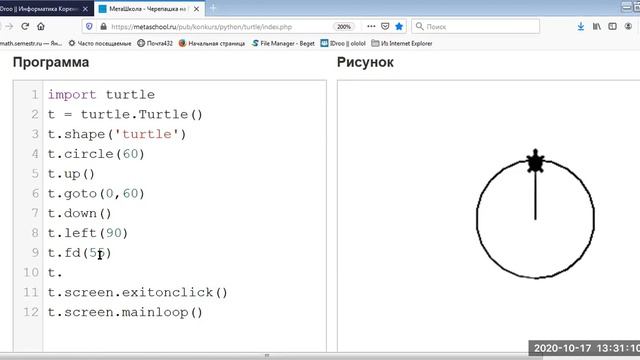Open the page actions three-dot menu
Viewport: 640px width, 360px height.
coord(371,26)
